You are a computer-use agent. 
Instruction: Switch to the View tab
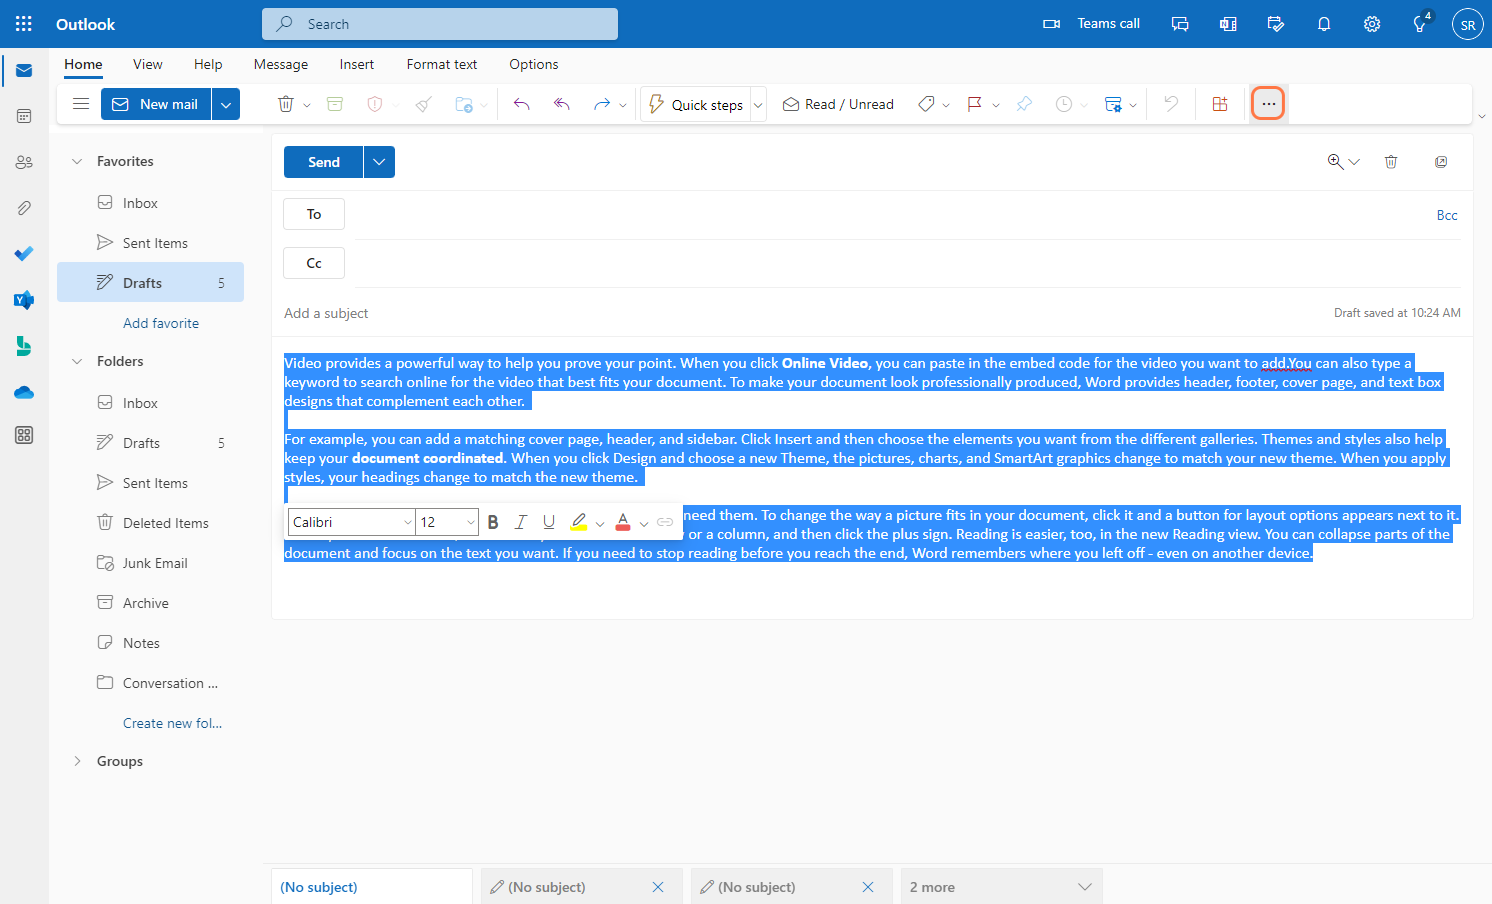[x=148, y=64]
